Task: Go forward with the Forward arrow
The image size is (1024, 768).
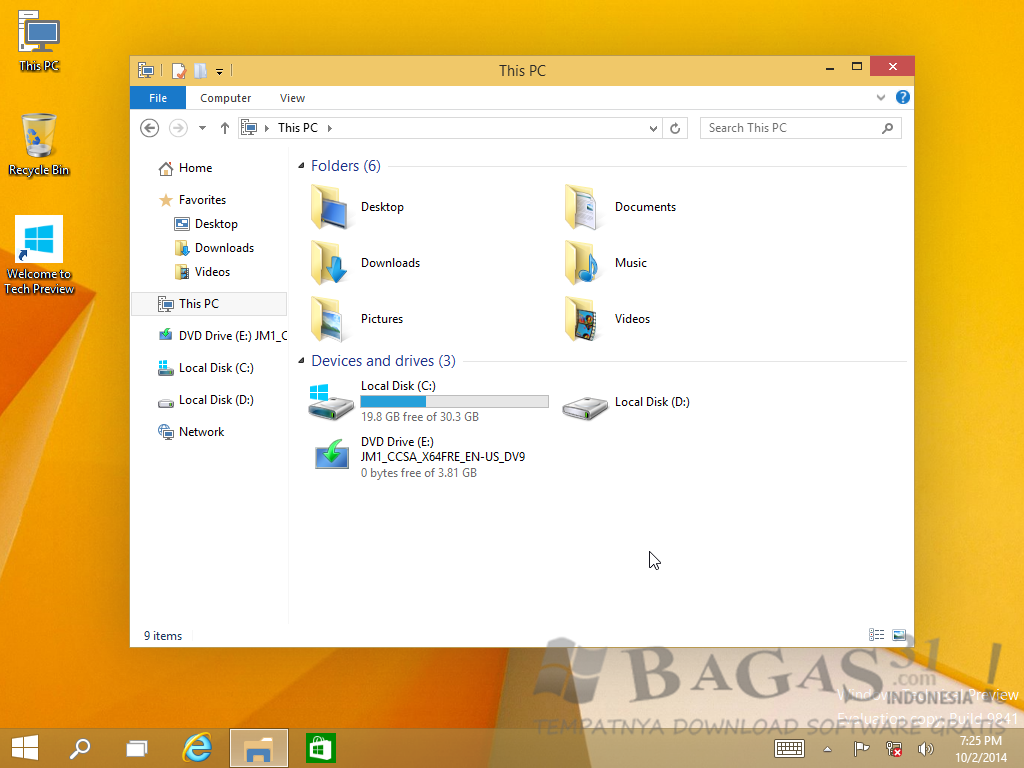Action: 178,128
